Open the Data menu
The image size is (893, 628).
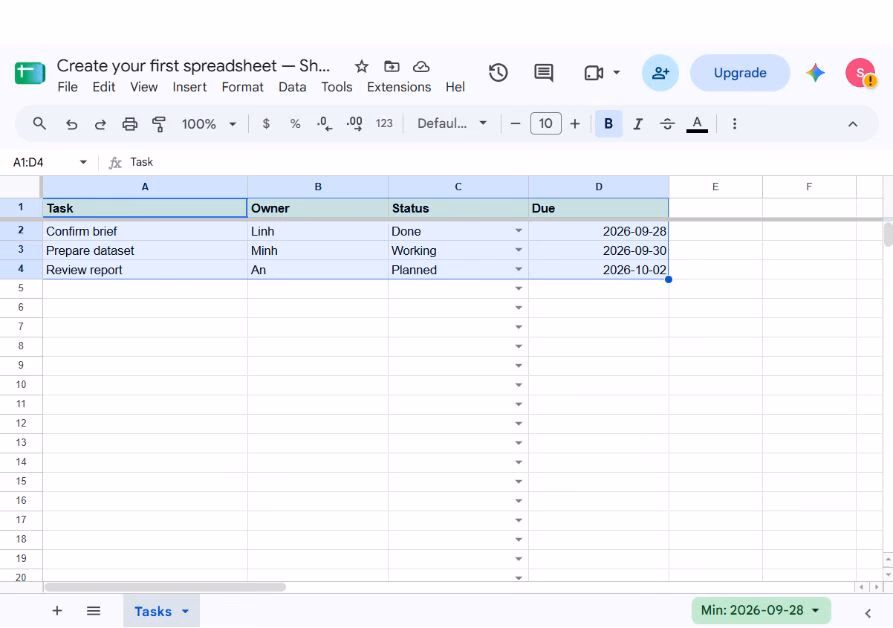(x=292, y=87)
